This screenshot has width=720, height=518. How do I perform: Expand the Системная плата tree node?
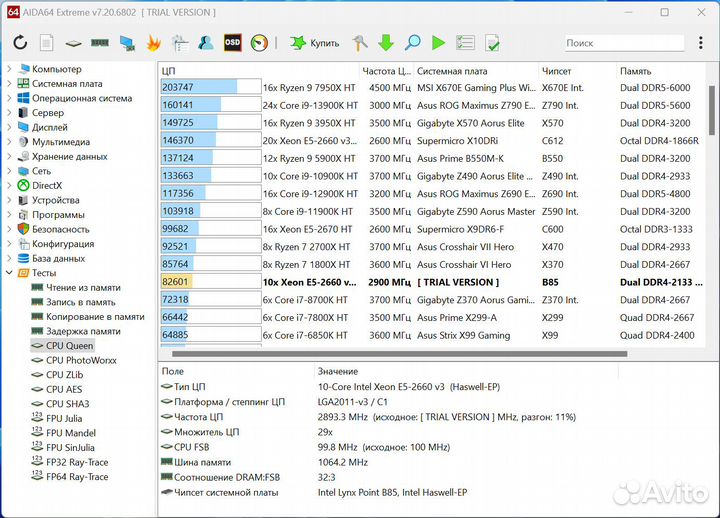click(10, 84)
